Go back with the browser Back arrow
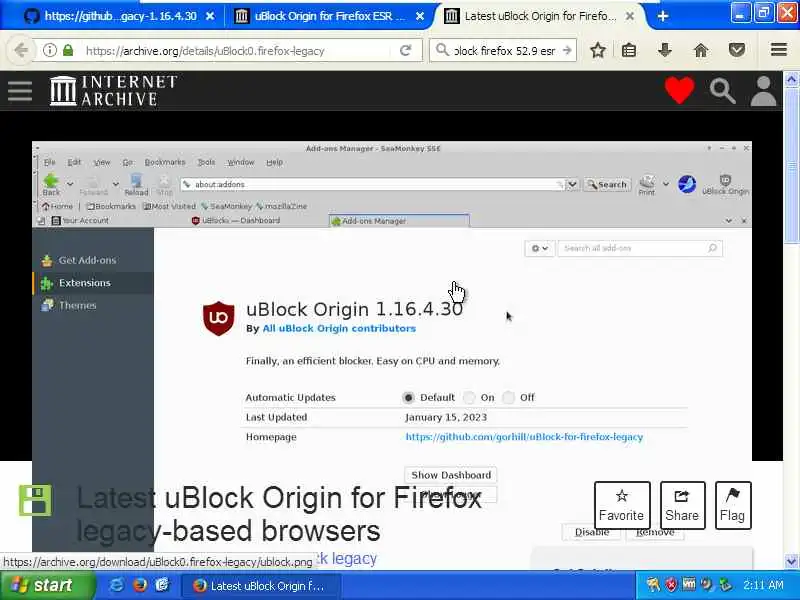The height and width of the screenshot is (600, 800). tap(21, 51)
